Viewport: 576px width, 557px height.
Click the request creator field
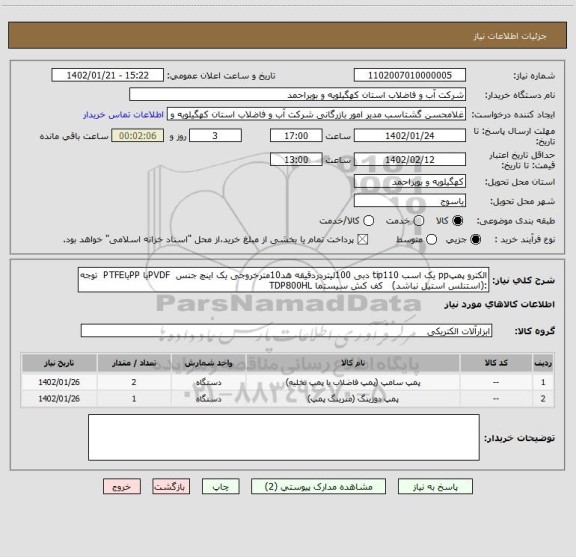pyautogui.click(x=316, y=114)
